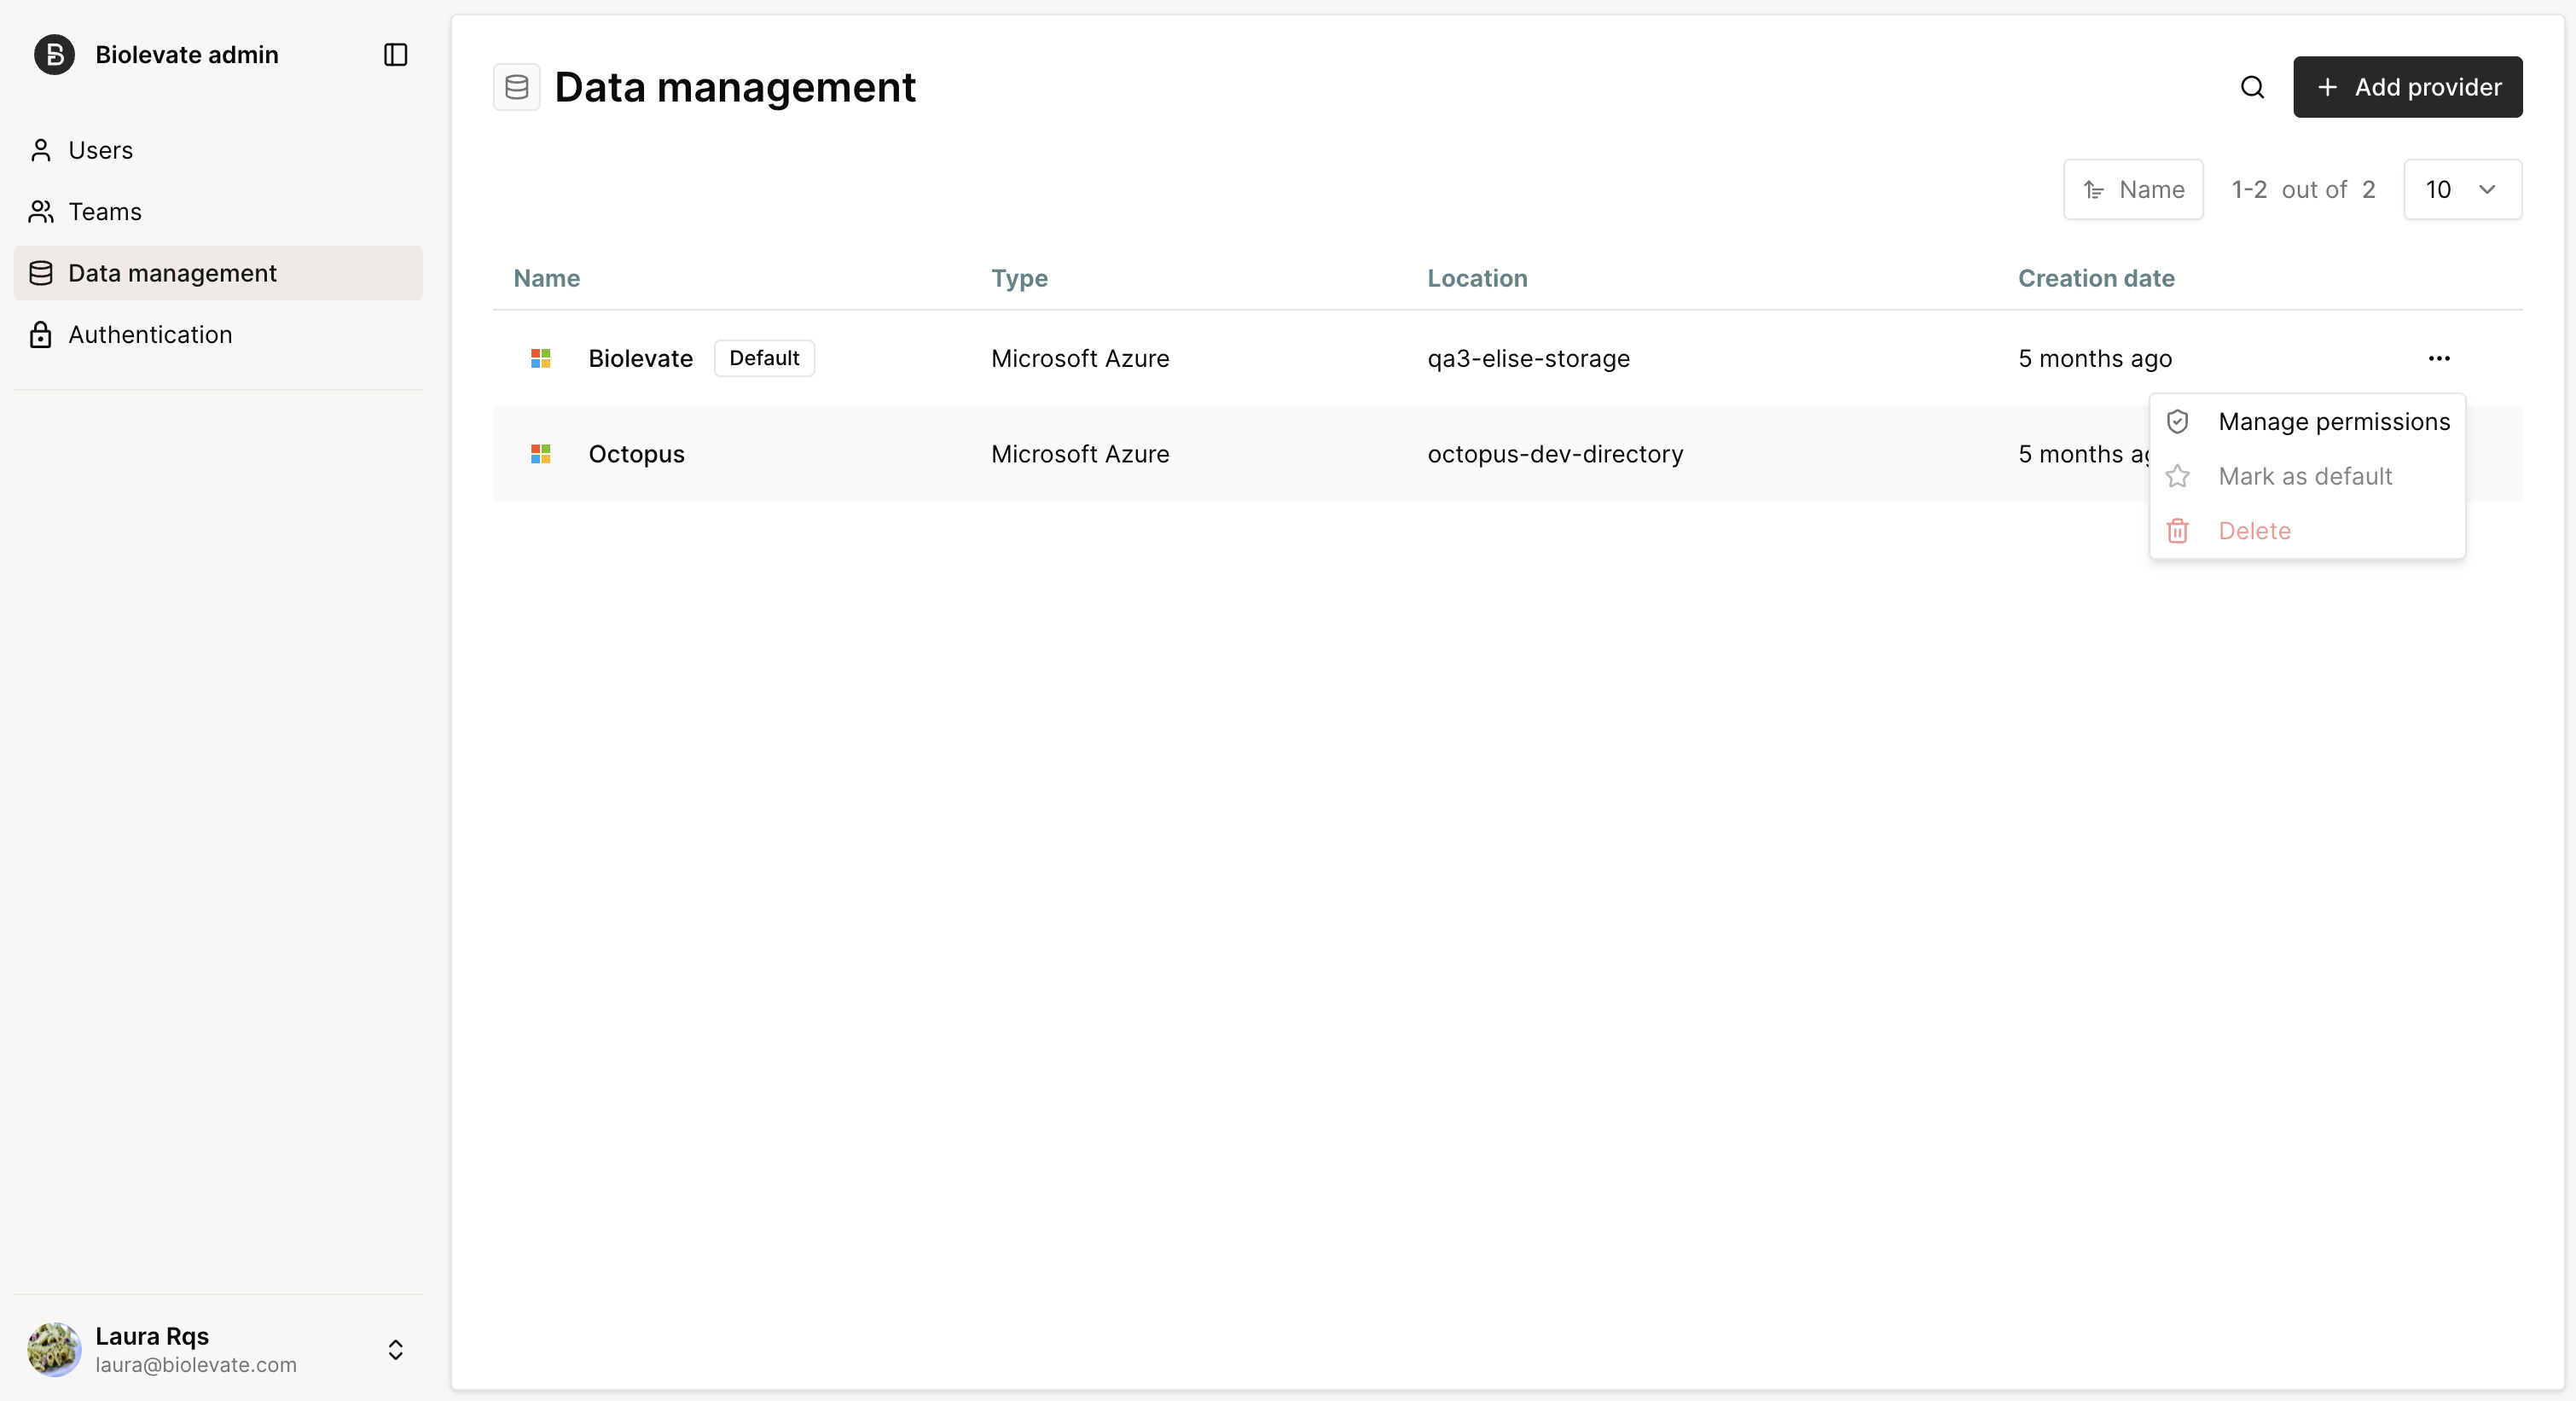Click the chevron on the page size selector

[x=2487, y=190]
